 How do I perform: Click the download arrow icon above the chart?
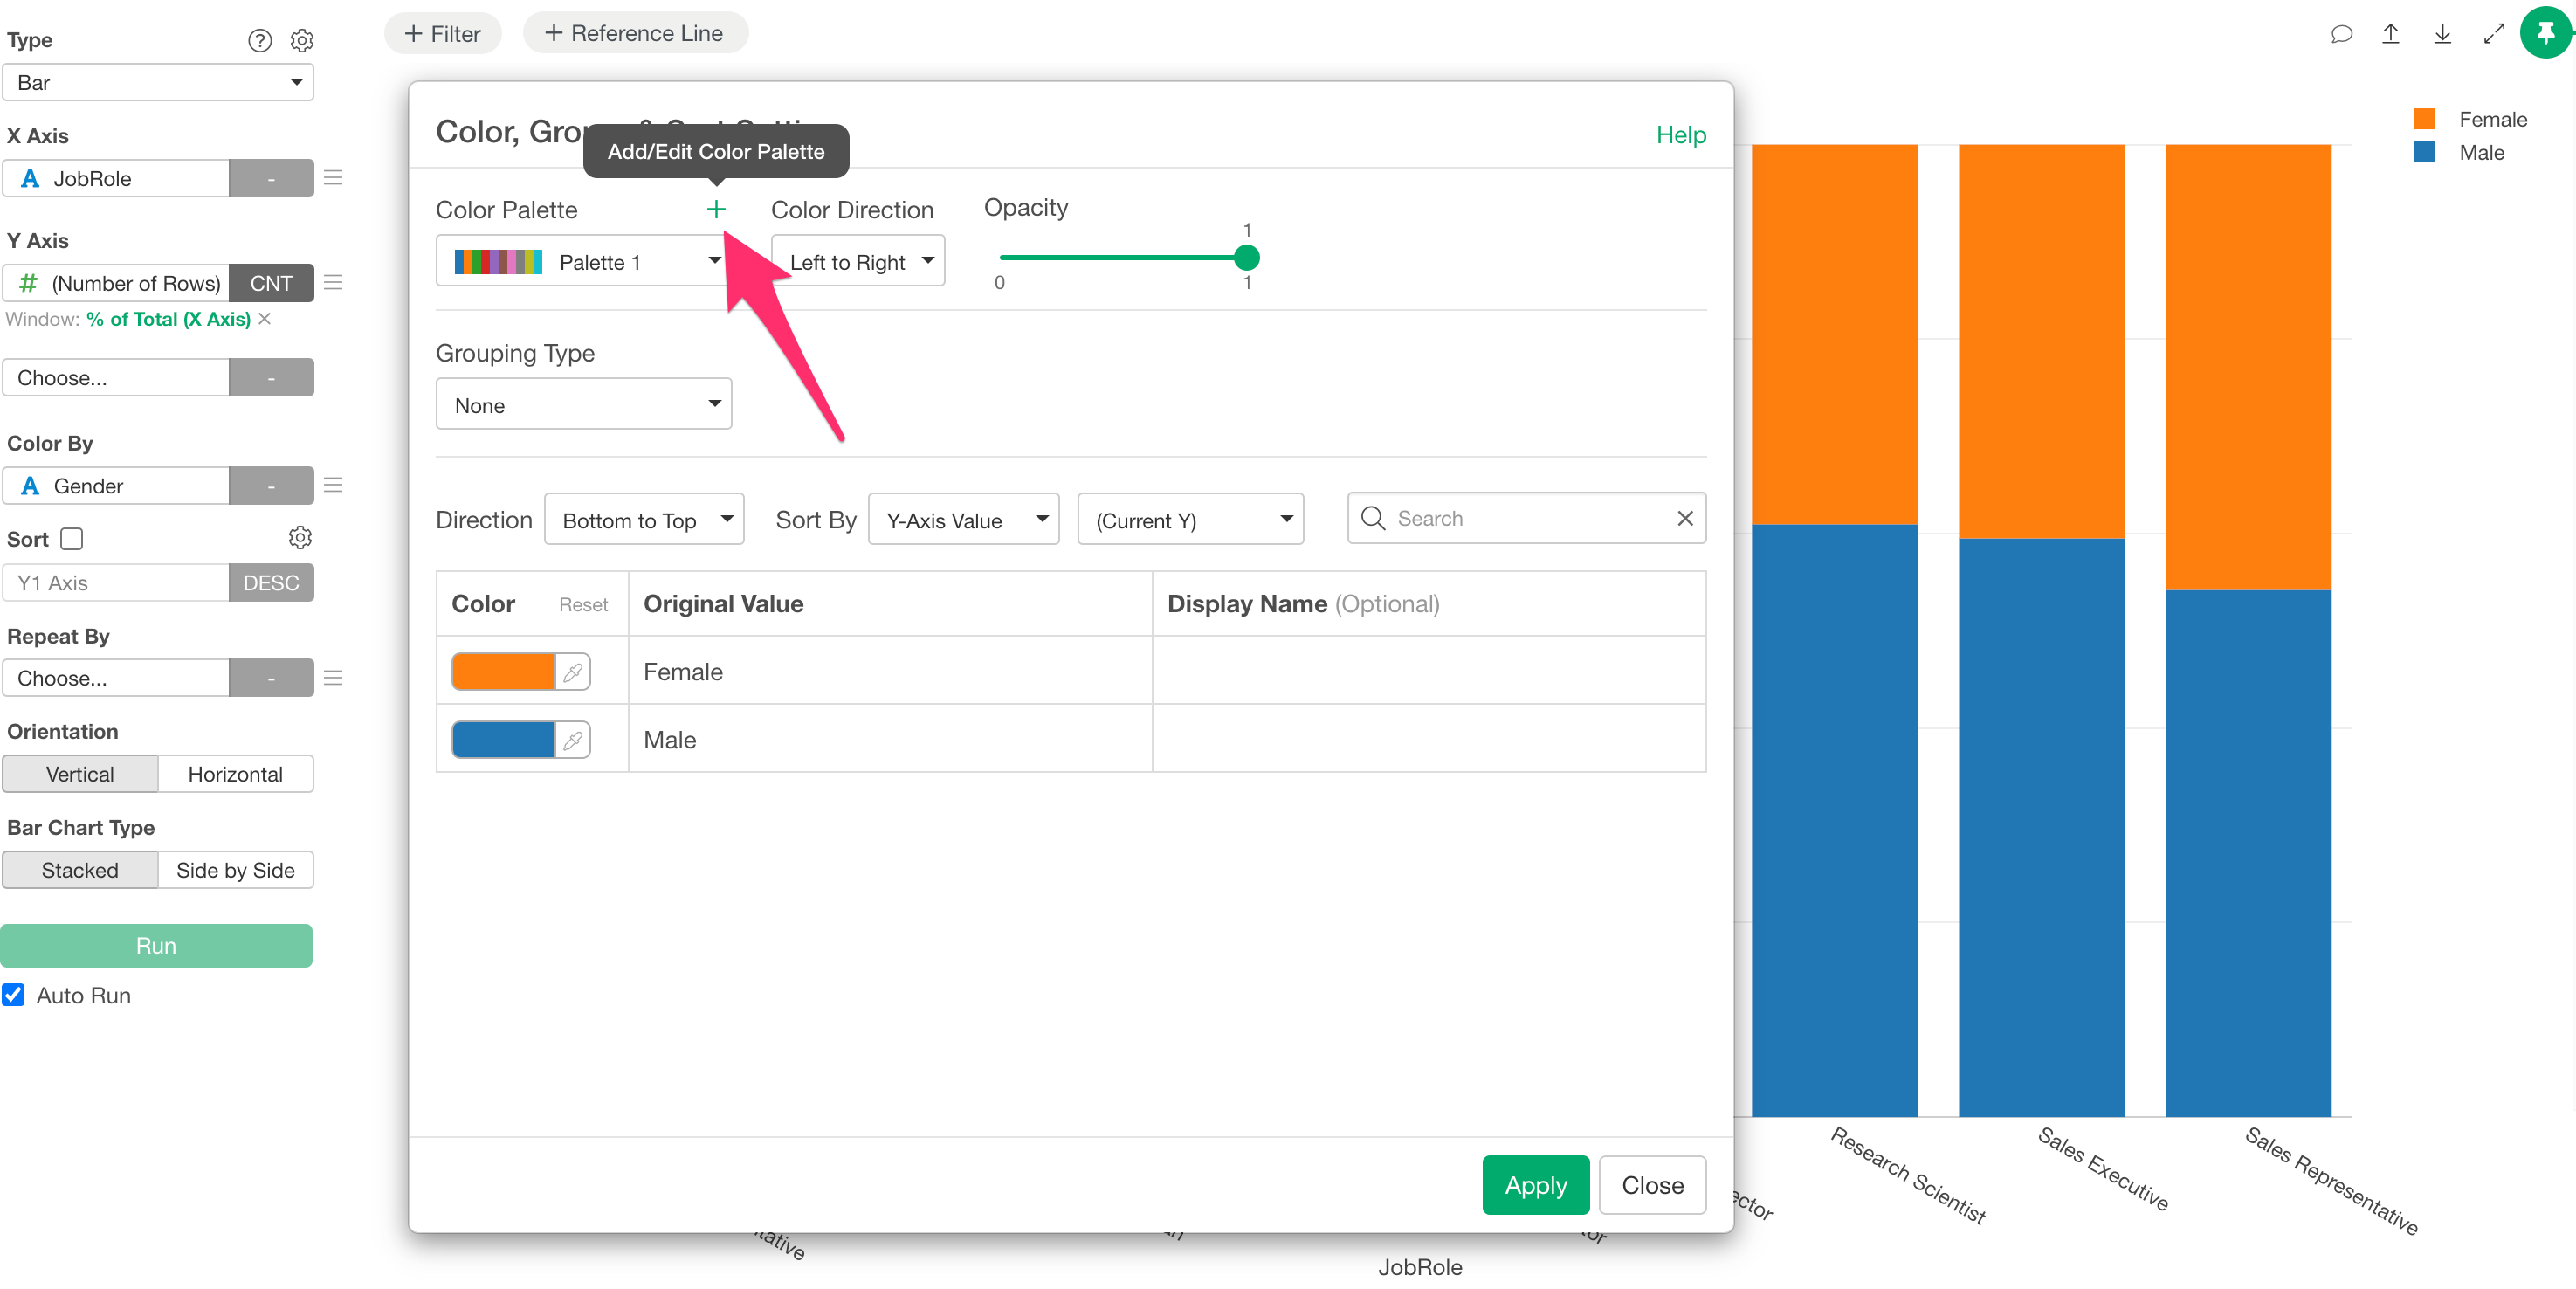(2442, 34)
